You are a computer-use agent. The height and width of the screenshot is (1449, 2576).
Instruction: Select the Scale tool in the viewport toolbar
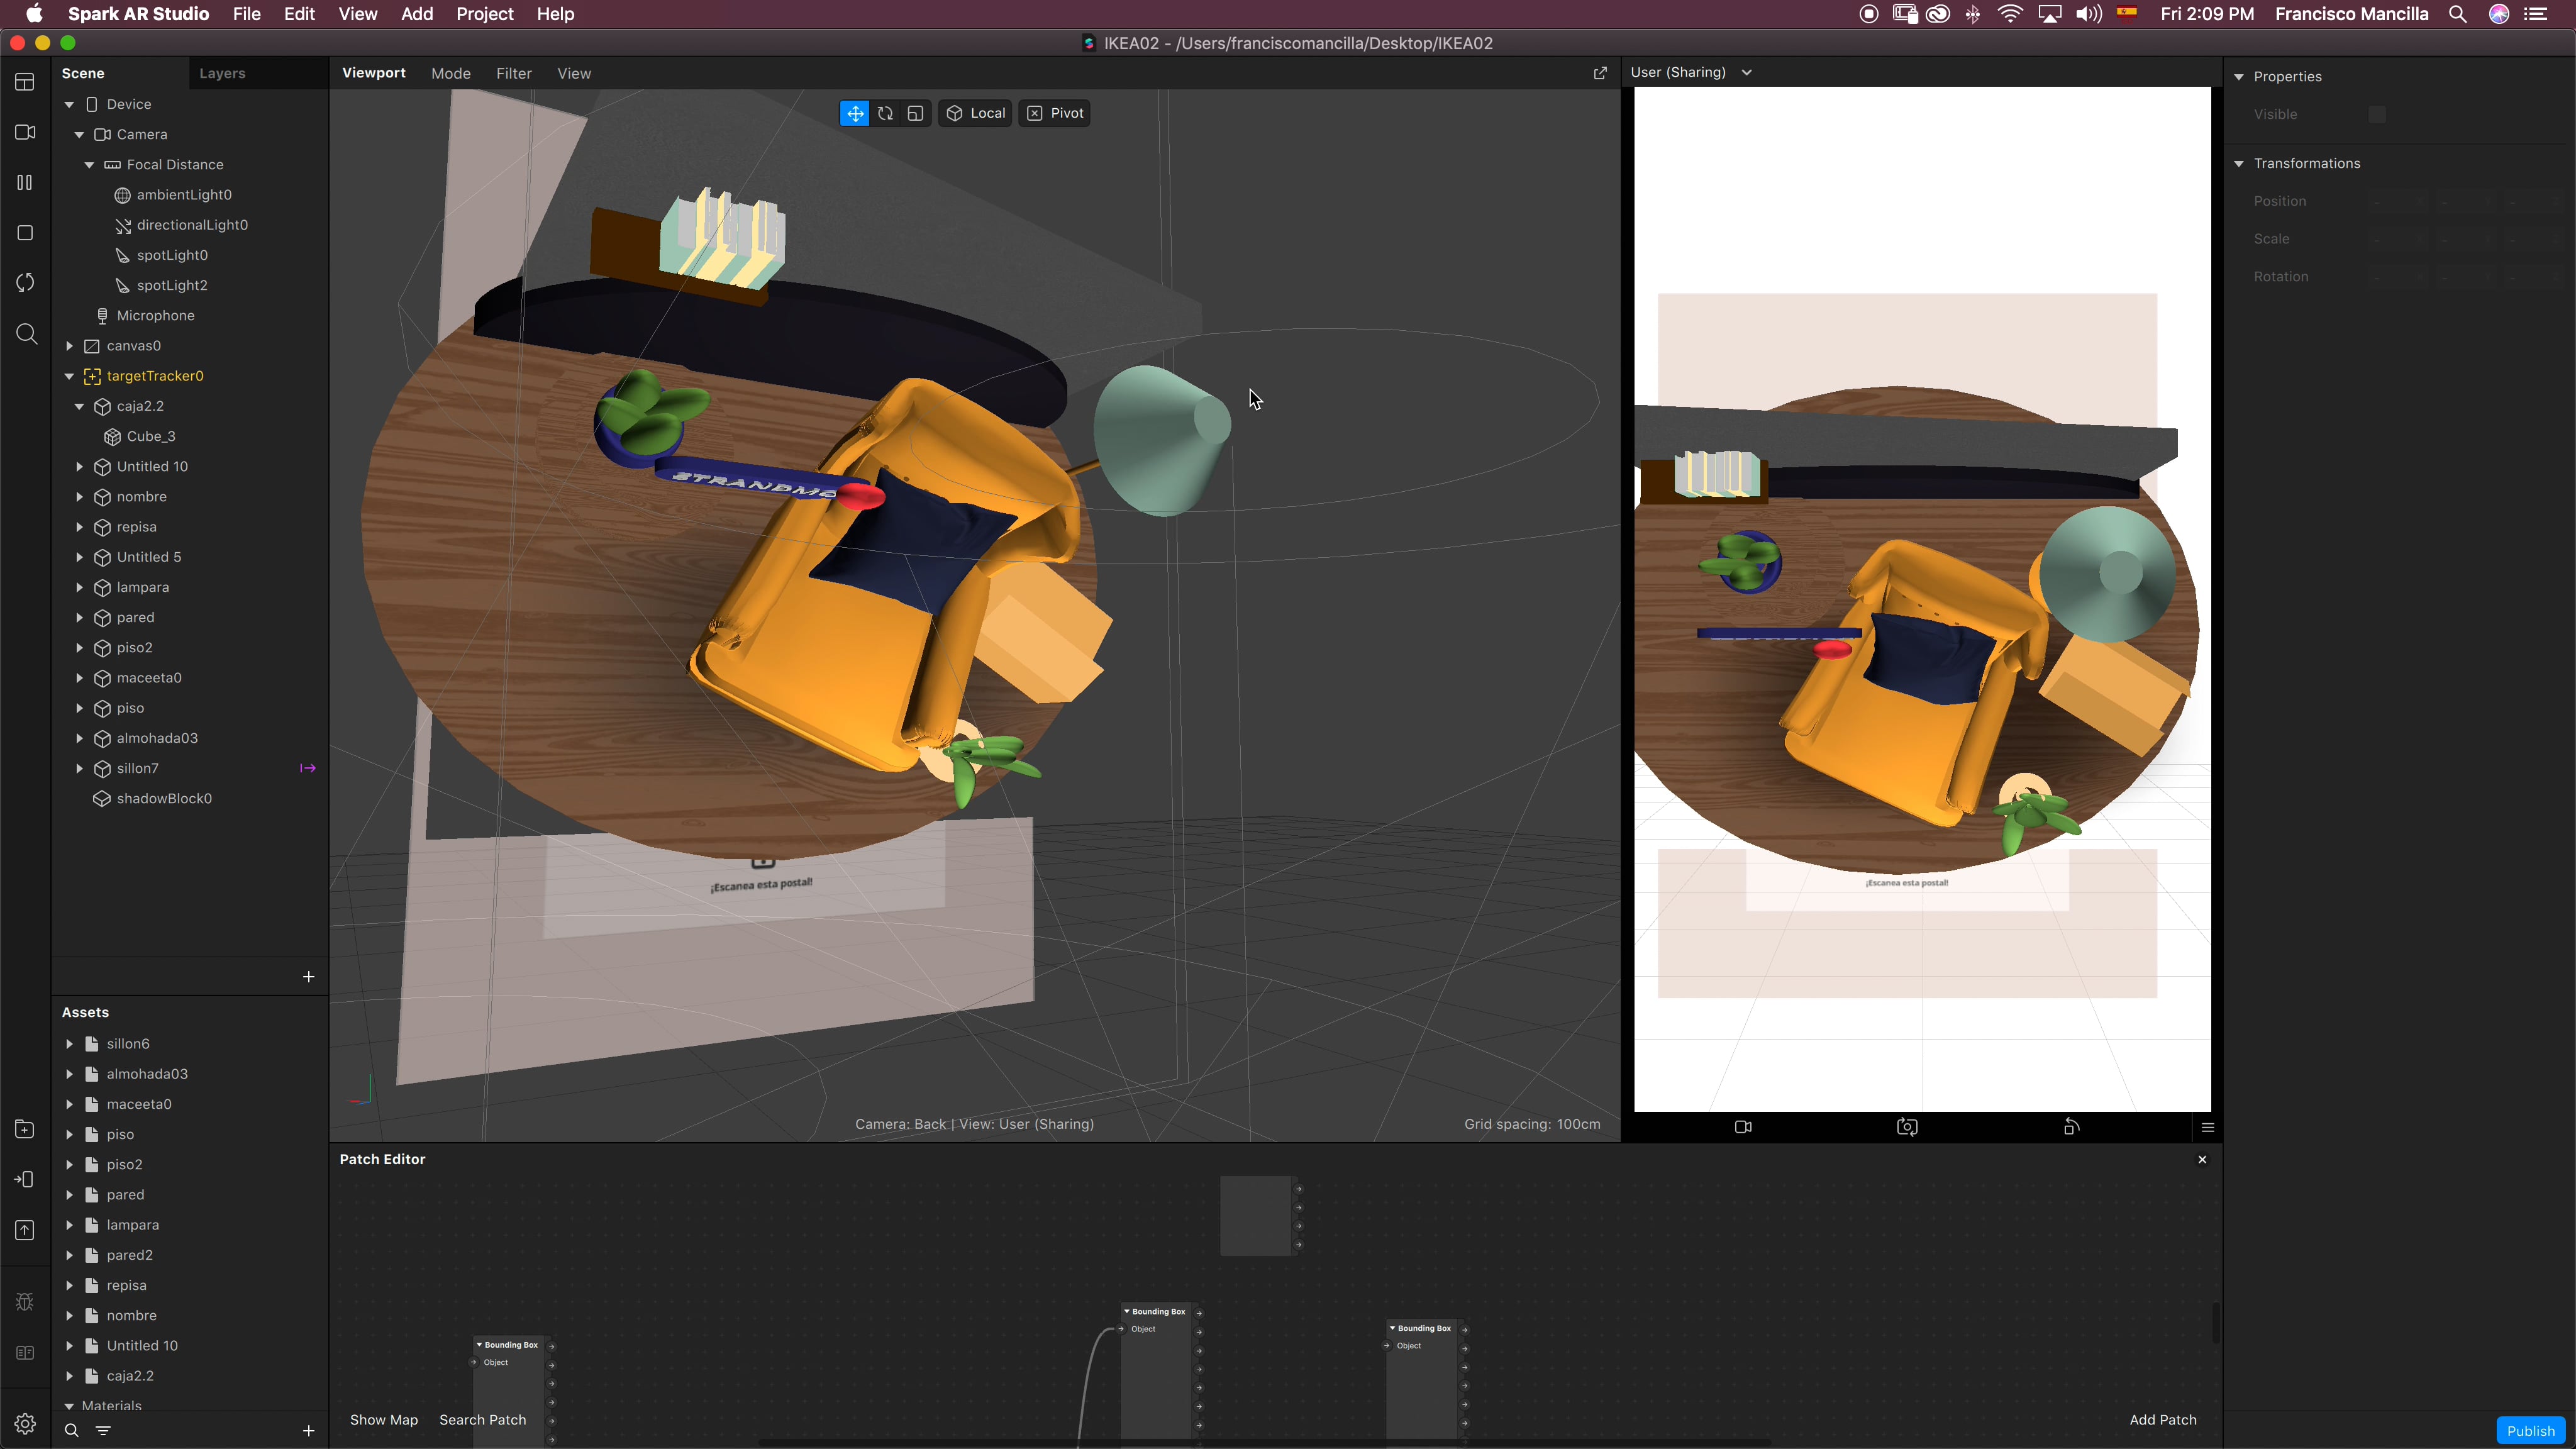(915, 113)
